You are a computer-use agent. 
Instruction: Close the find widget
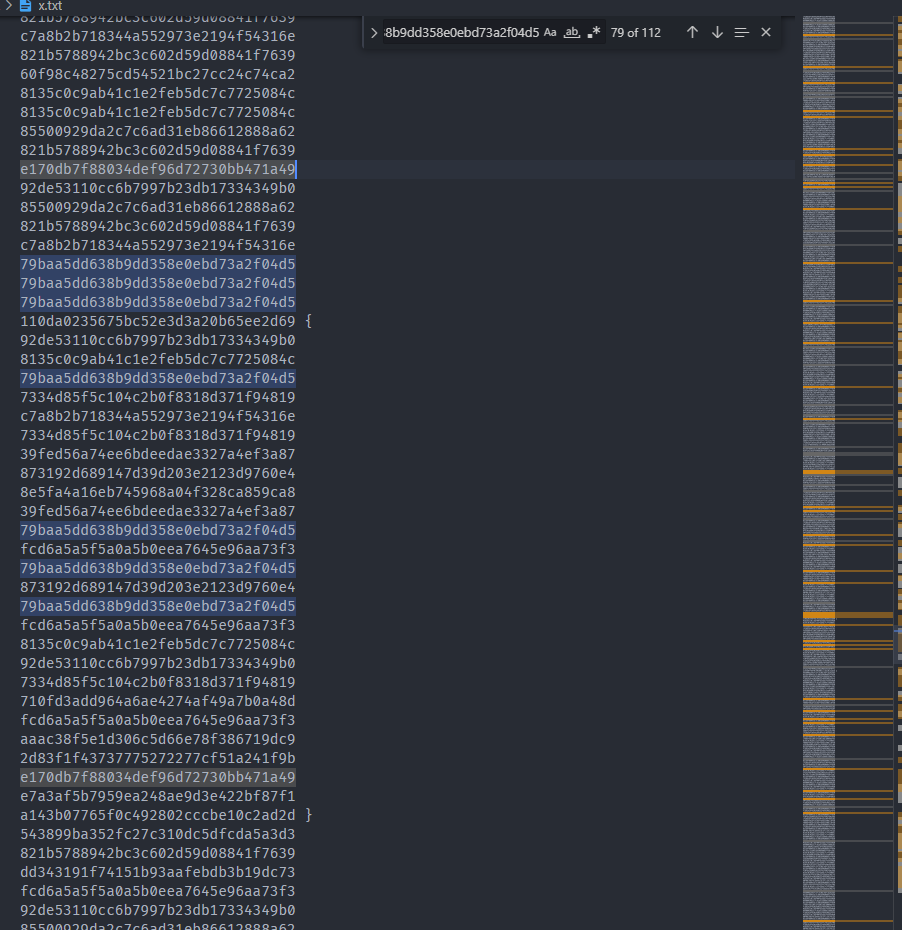click(x=765, y=32)
